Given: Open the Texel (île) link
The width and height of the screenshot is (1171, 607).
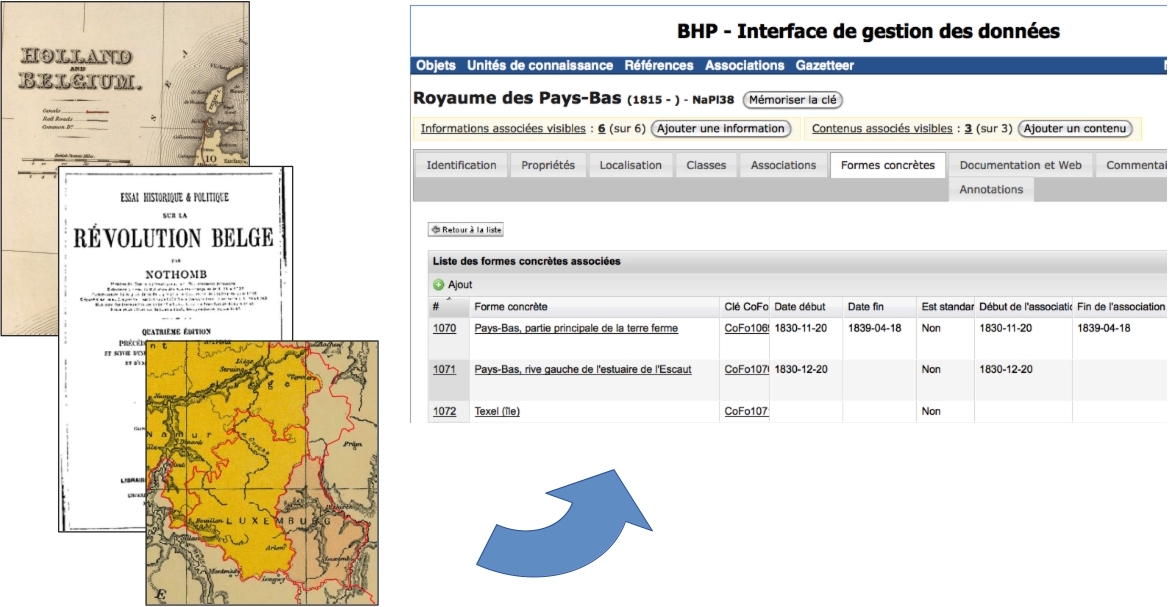Looking at the screenshot, I should (497, 412).
